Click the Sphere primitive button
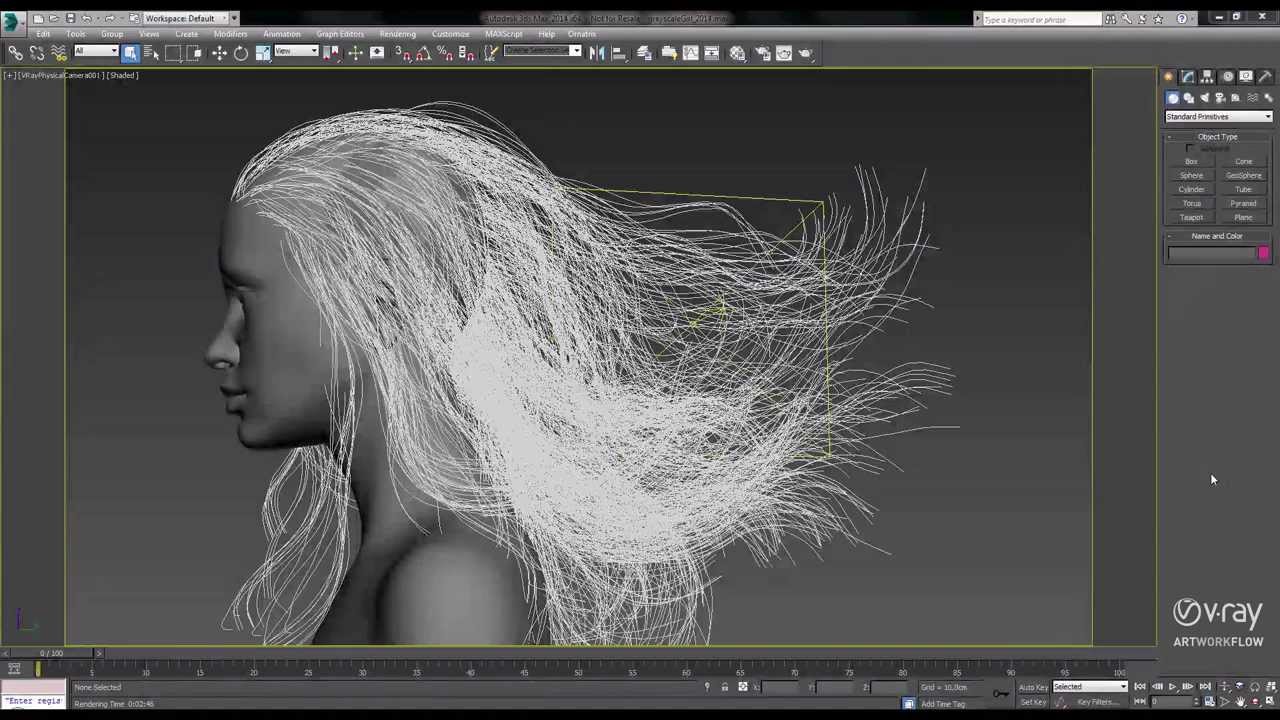The width and height of the screenshot is (1280, 720). point(1191,175)
